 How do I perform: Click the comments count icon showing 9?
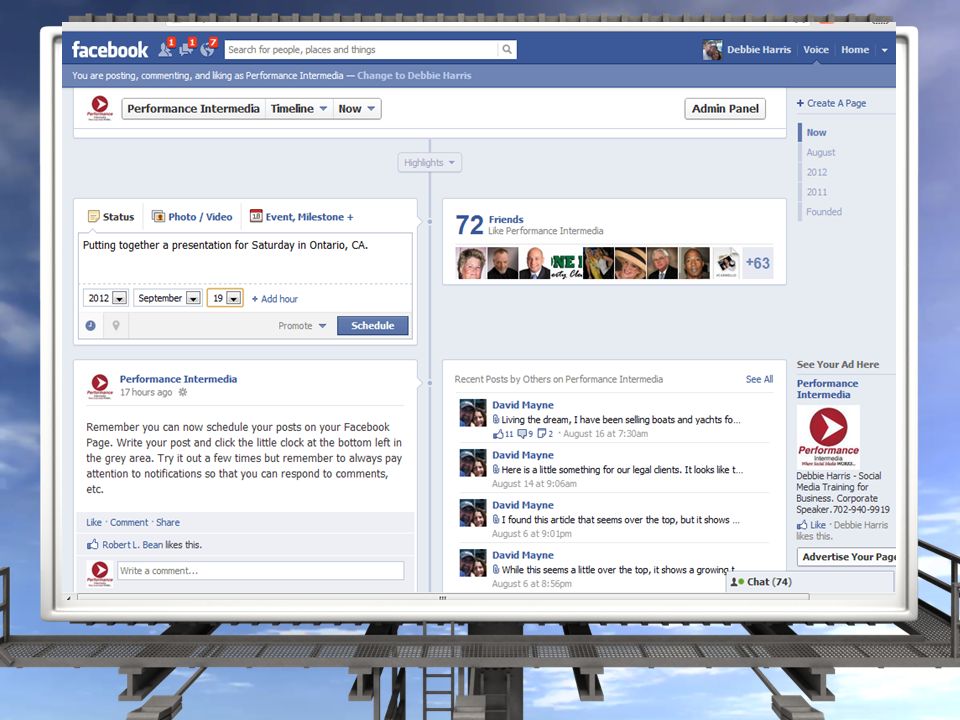coord(522,433)
